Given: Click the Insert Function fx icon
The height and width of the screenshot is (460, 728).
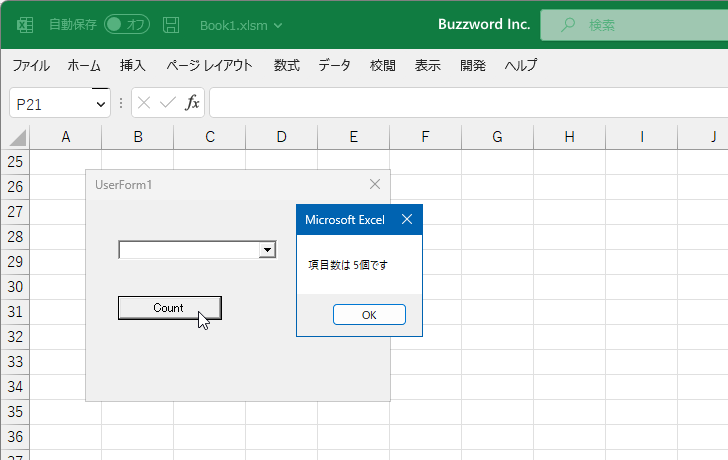Looking at the screenshot, I should pyautogui.click(x=192, y=103).
